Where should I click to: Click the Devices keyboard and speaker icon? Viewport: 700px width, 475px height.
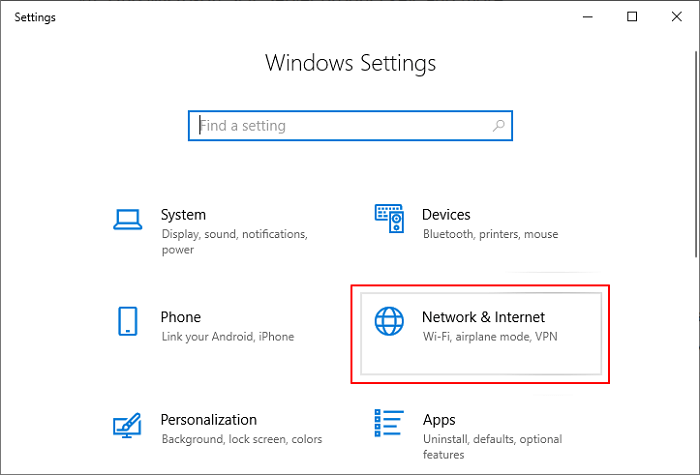[x=388, y=218]
